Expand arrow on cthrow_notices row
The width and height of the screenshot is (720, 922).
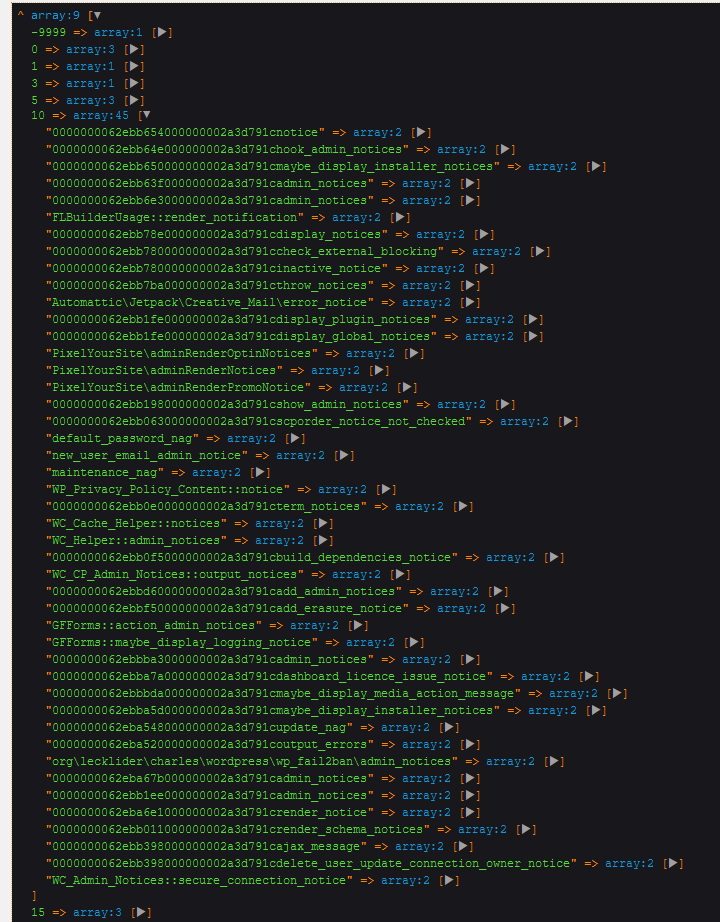469,286
